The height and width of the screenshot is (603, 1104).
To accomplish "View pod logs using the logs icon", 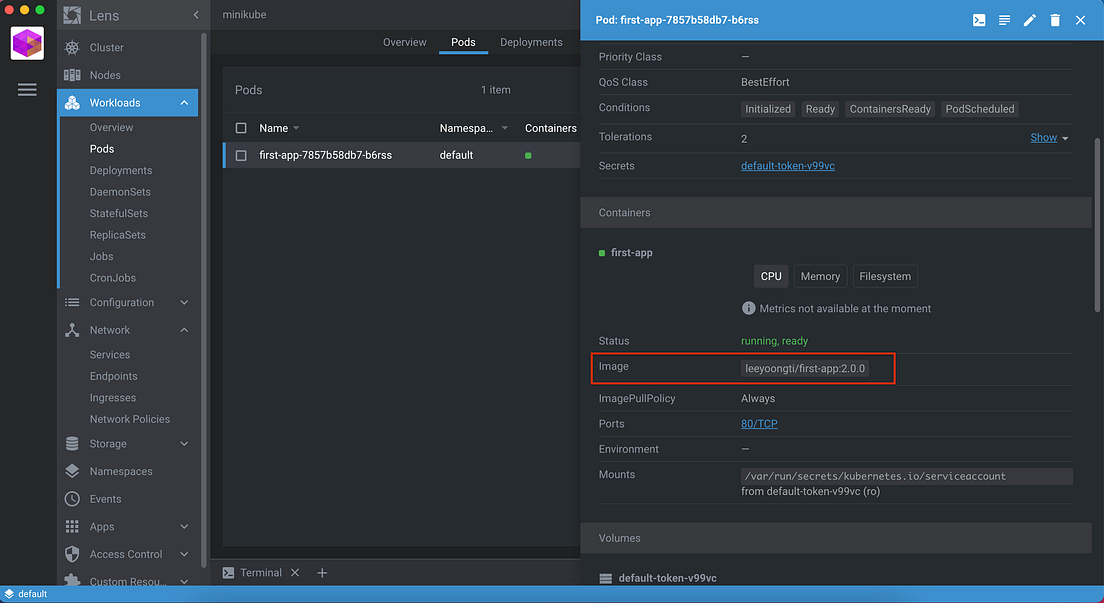I will [x=1004, y=19].
